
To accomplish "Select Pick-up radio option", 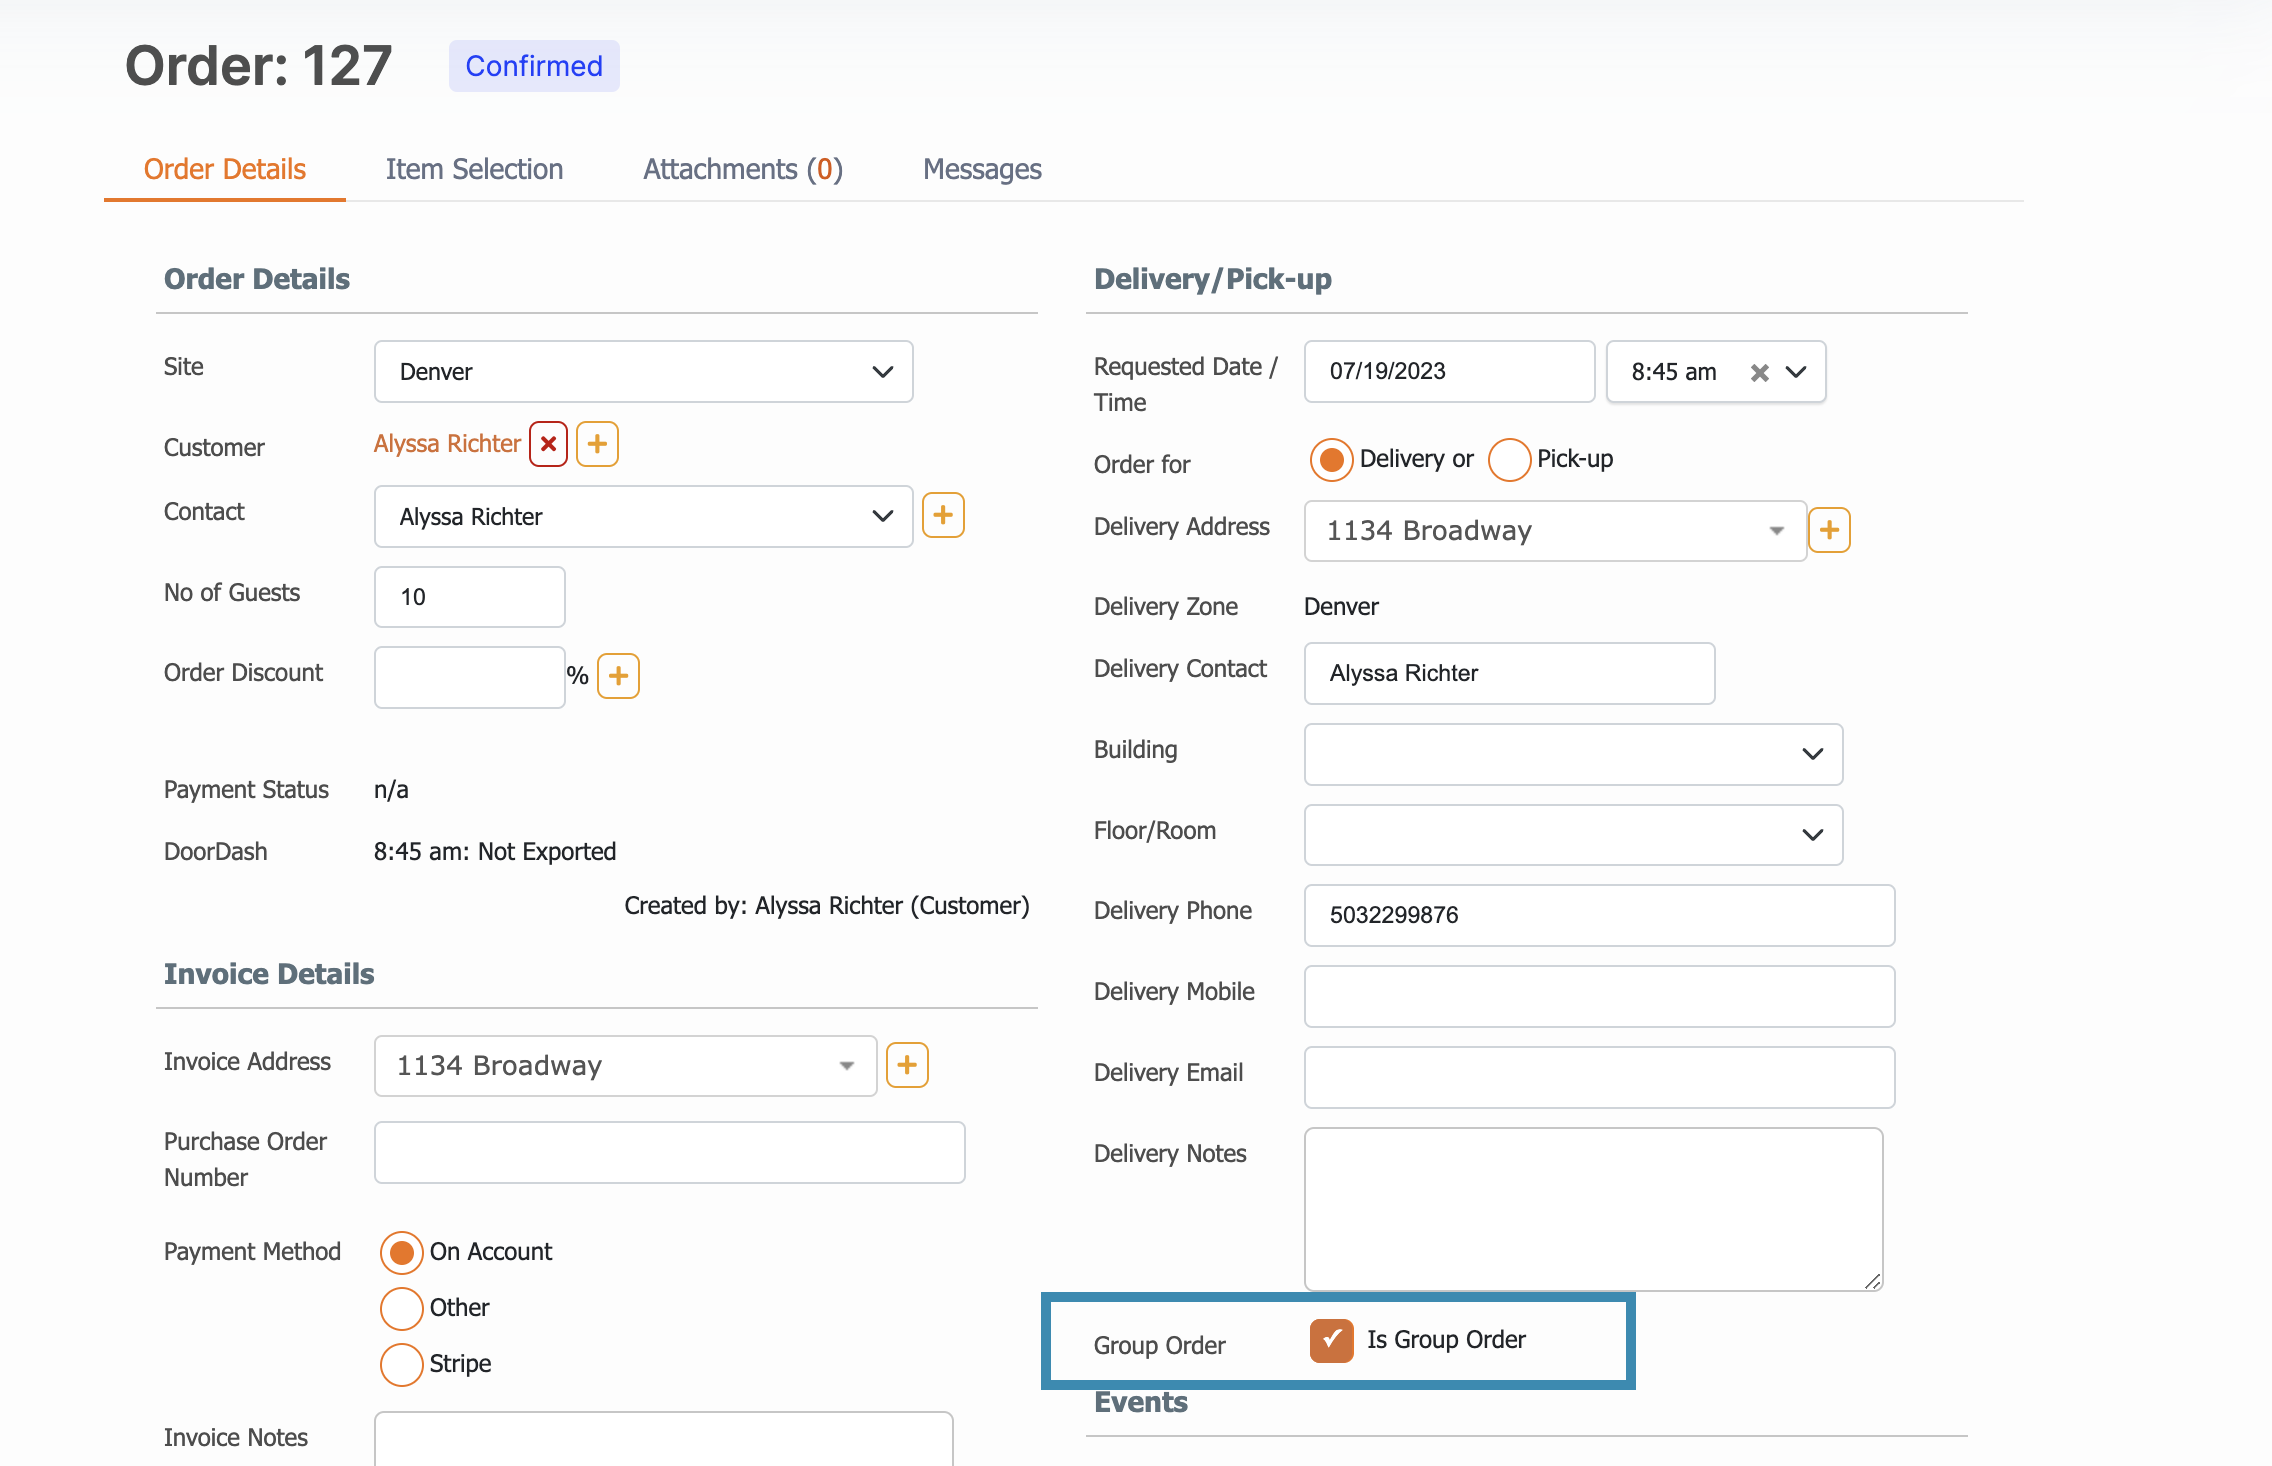I will 1509,460.
